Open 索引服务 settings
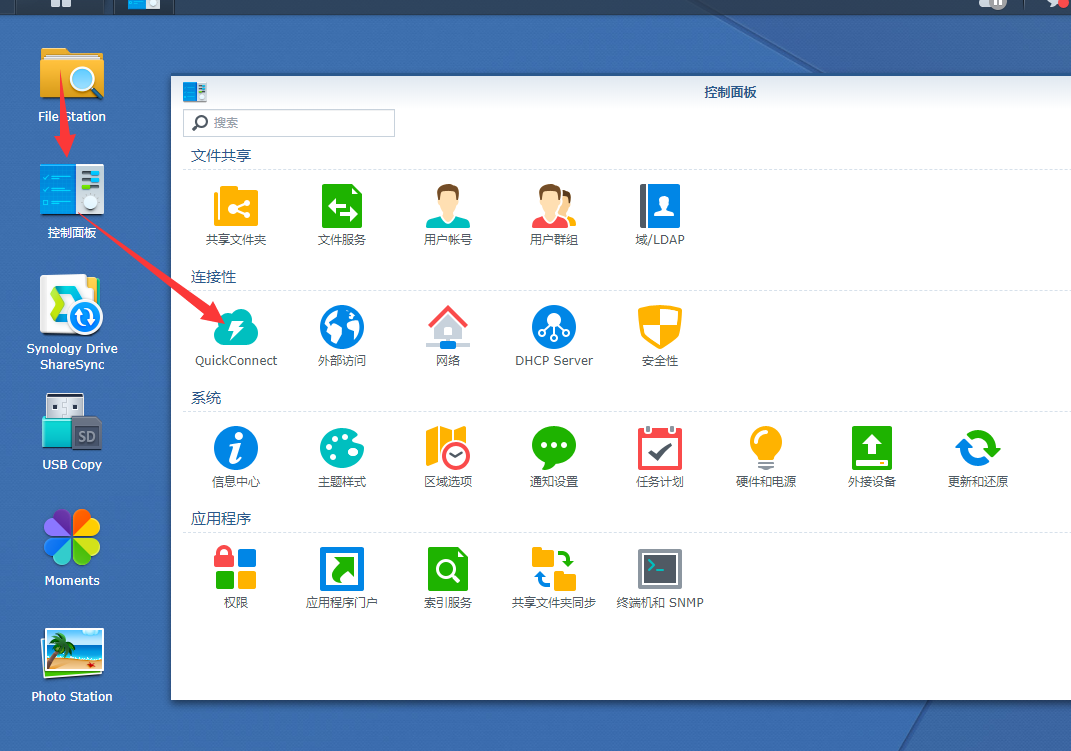Screen dimensions: 1071x751 pos(448,578)
